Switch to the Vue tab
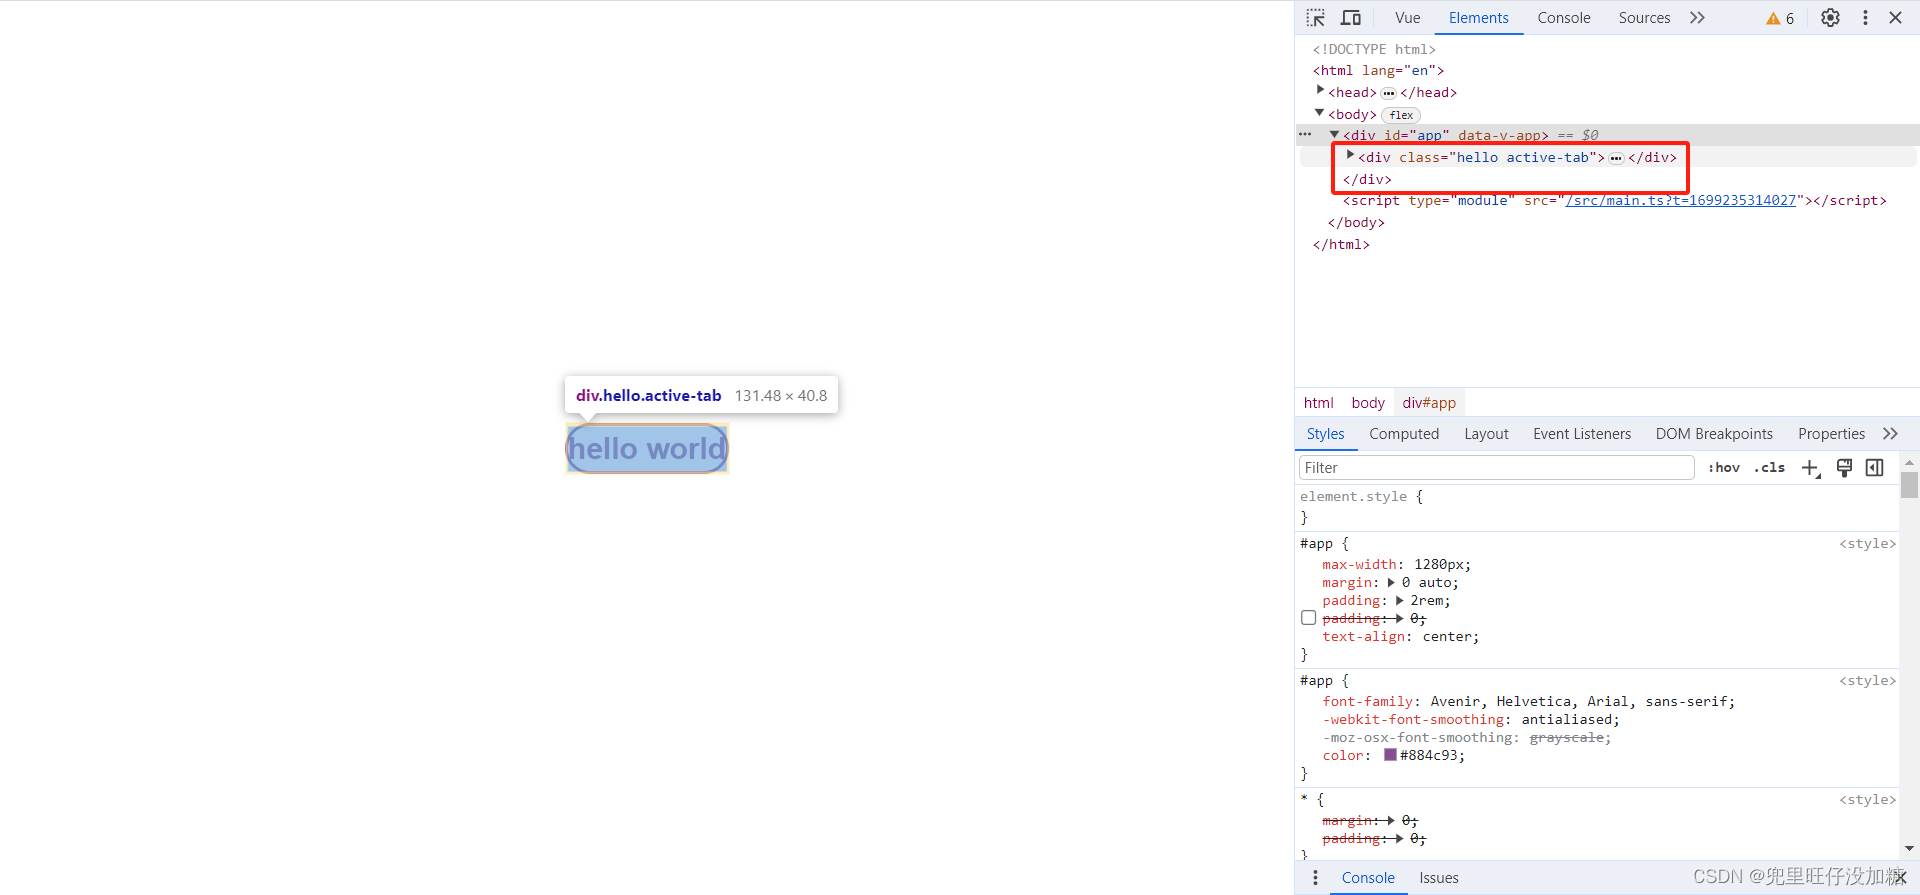The height and width of the screenshot is (895, 1920). pos(1408,18)
